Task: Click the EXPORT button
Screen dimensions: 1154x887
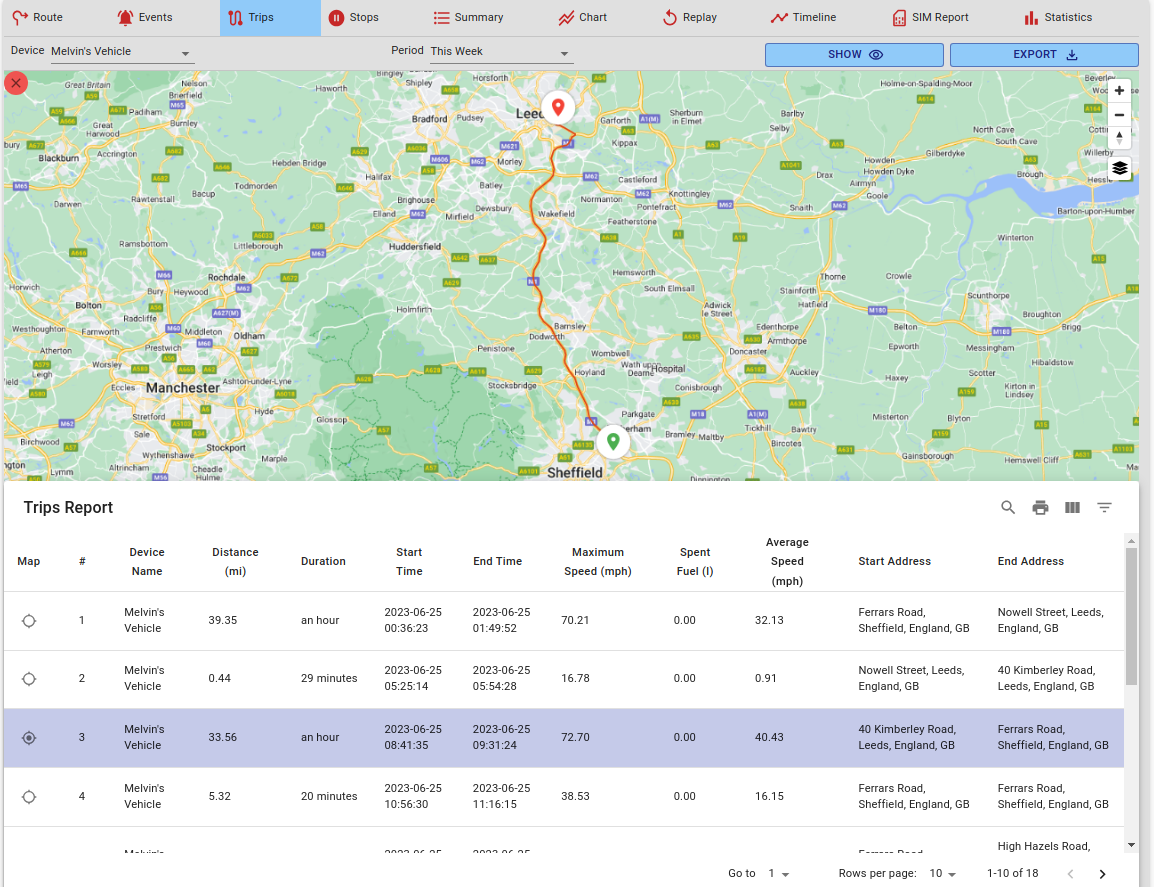Action: (1044, 54)
